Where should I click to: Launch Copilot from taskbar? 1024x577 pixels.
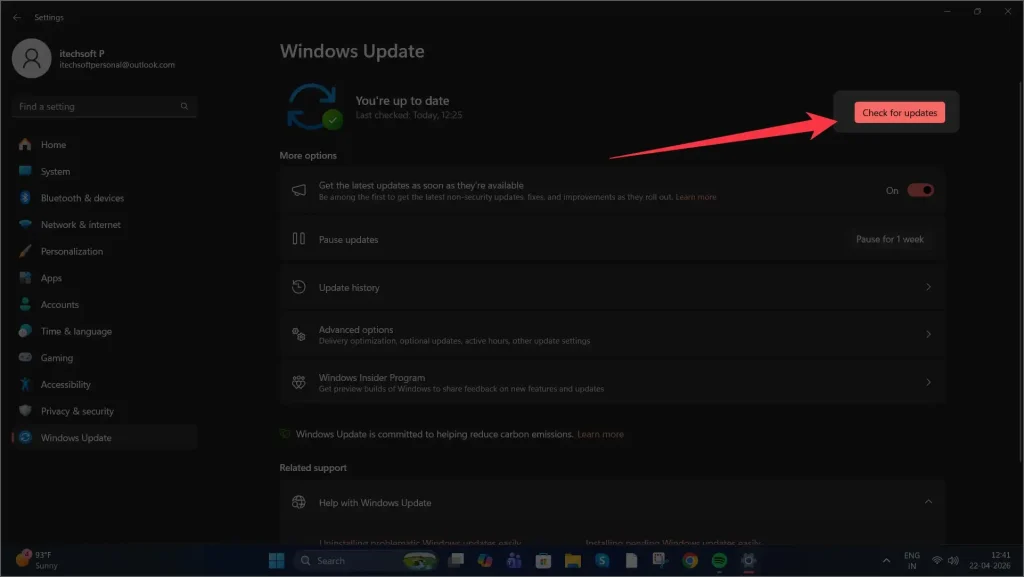[x=485, y=561]
